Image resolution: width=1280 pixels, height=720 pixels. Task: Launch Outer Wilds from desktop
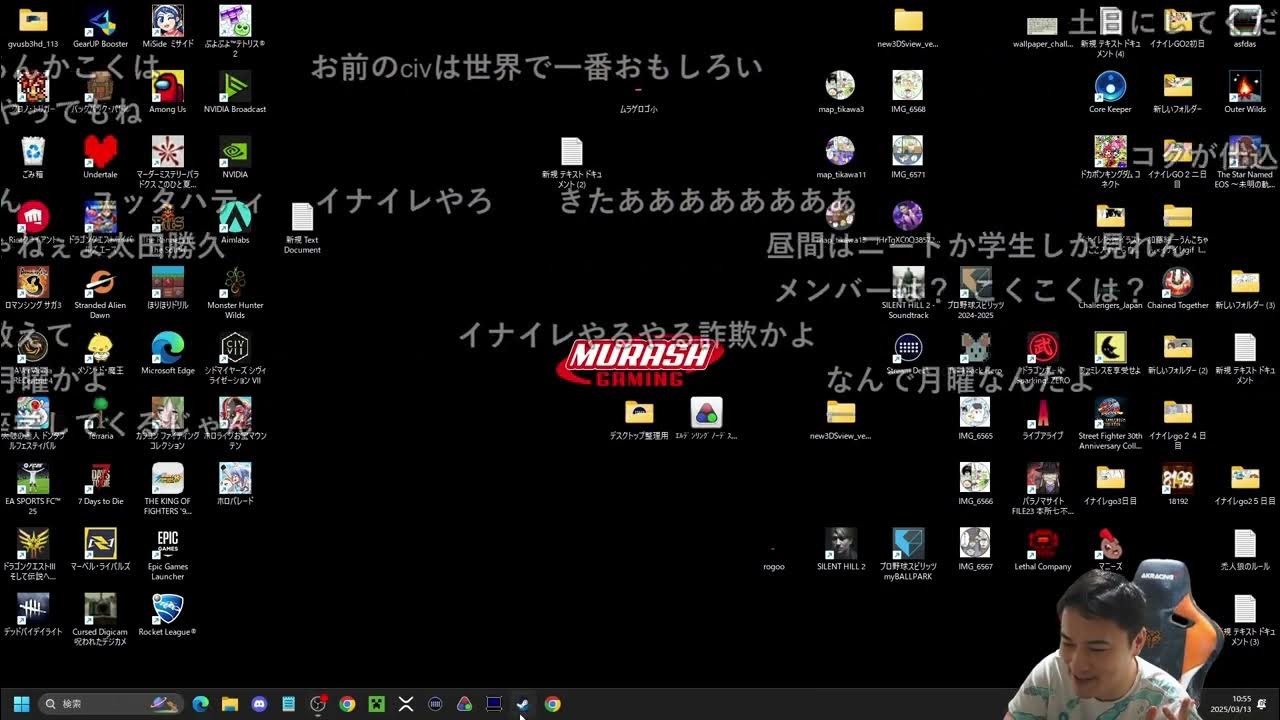click(x=1245, y=87)
